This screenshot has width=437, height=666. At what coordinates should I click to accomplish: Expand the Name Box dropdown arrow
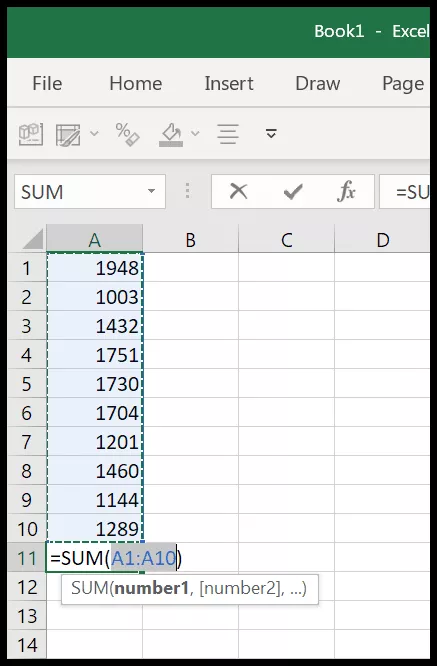(151, 192)
